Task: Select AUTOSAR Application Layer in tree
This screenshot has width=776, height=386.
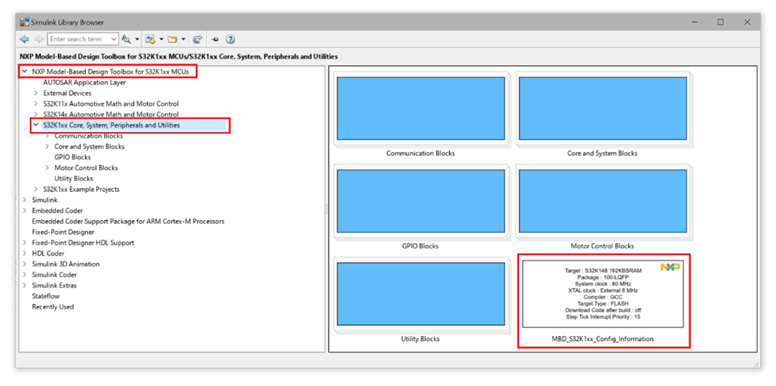Action: click(85, 83)
